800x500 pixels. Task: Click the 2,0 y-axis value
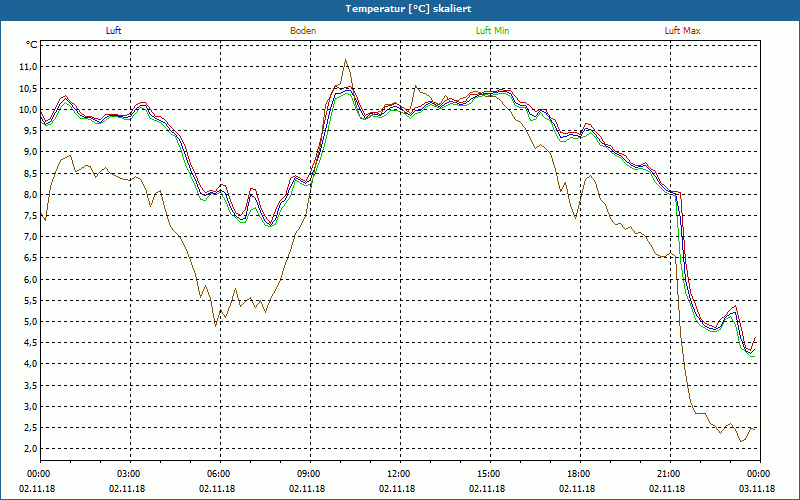[x=30, y=449]
